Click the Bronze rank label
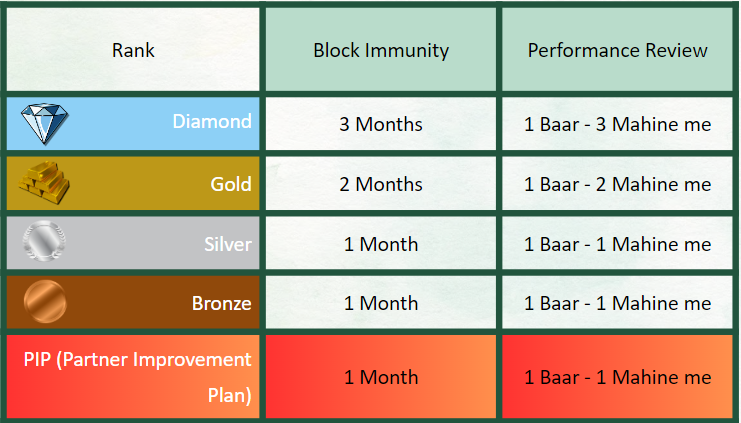The width and height of the screenshot is (741, 423). tap(221, 303)
